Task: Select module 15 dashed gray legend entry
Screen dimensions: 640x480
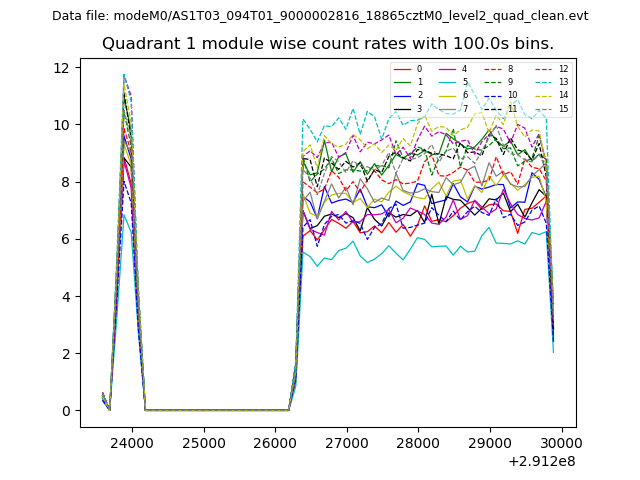Action: [541, 108]
